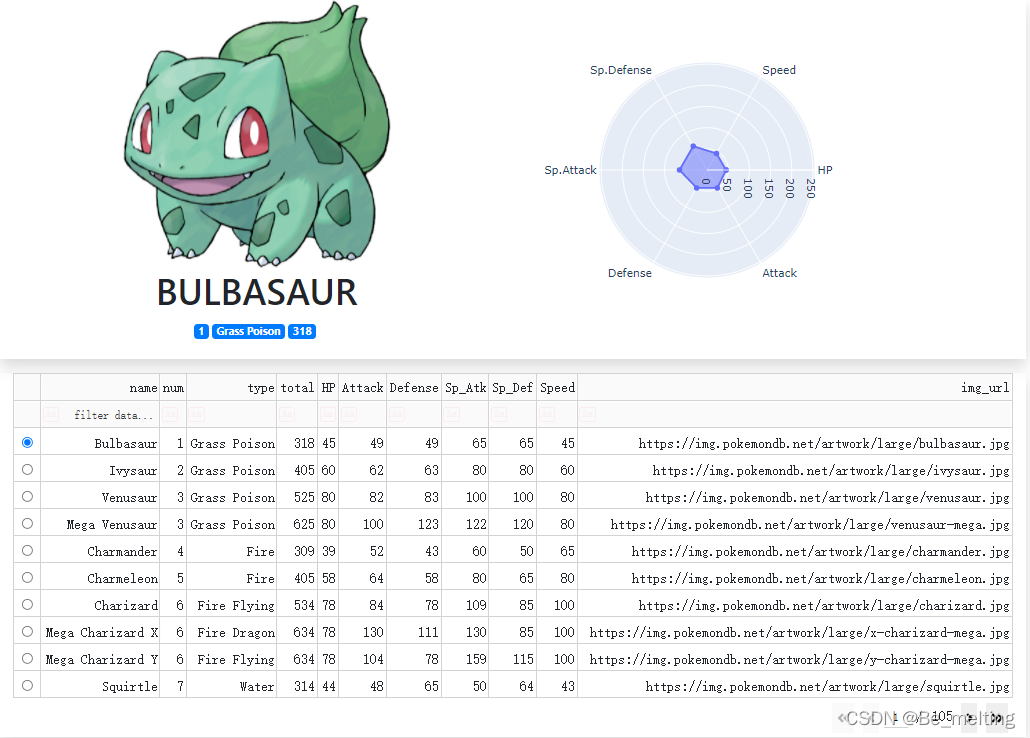
Task: Toggle case sensitivity for Speed filter
Action: tap(547, 415)
